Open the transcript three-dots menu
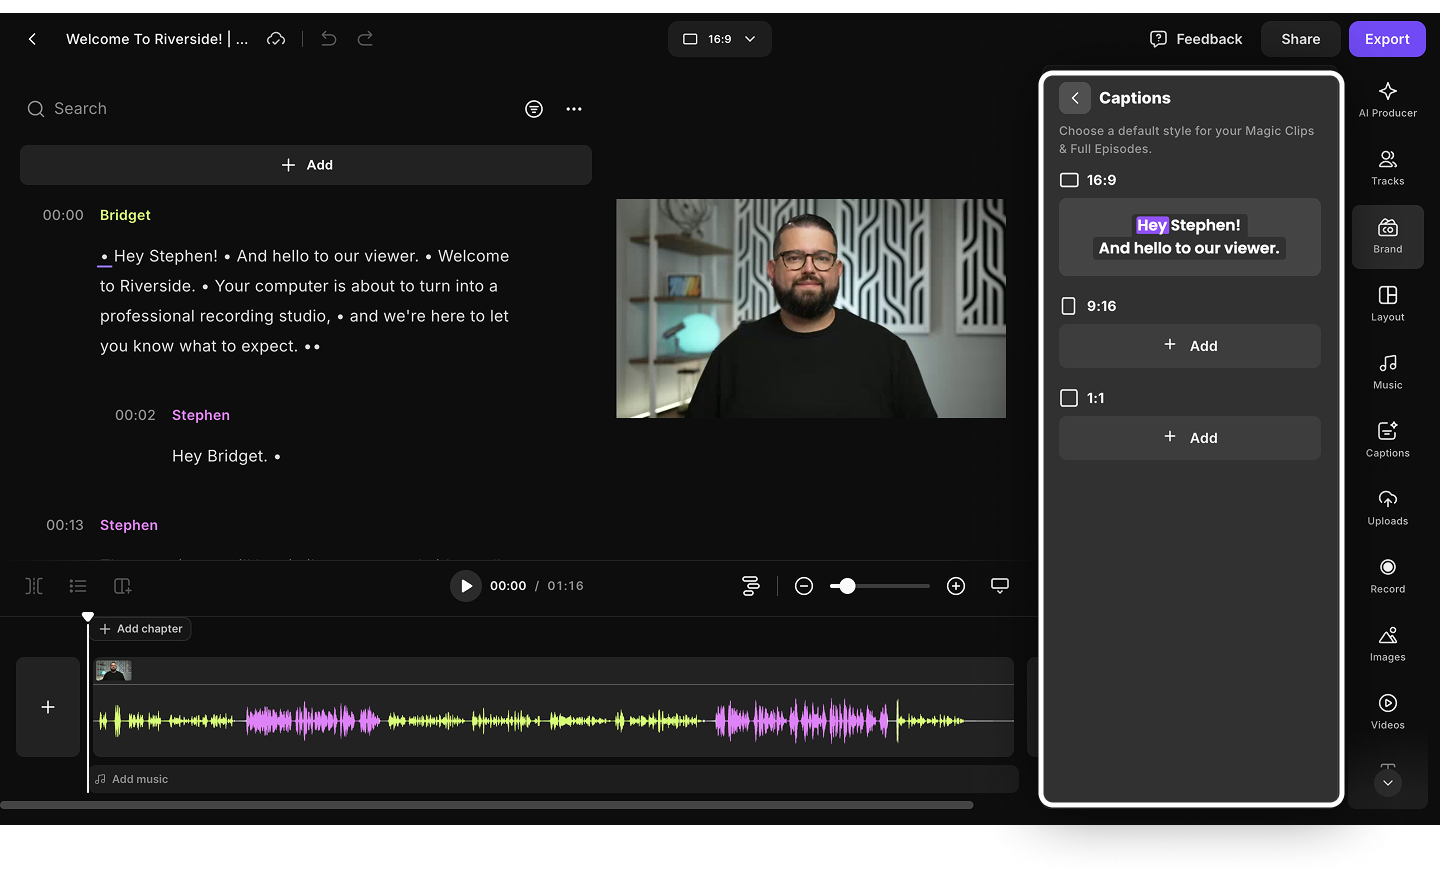This screenshot has height=878, width=1440. 574,109
